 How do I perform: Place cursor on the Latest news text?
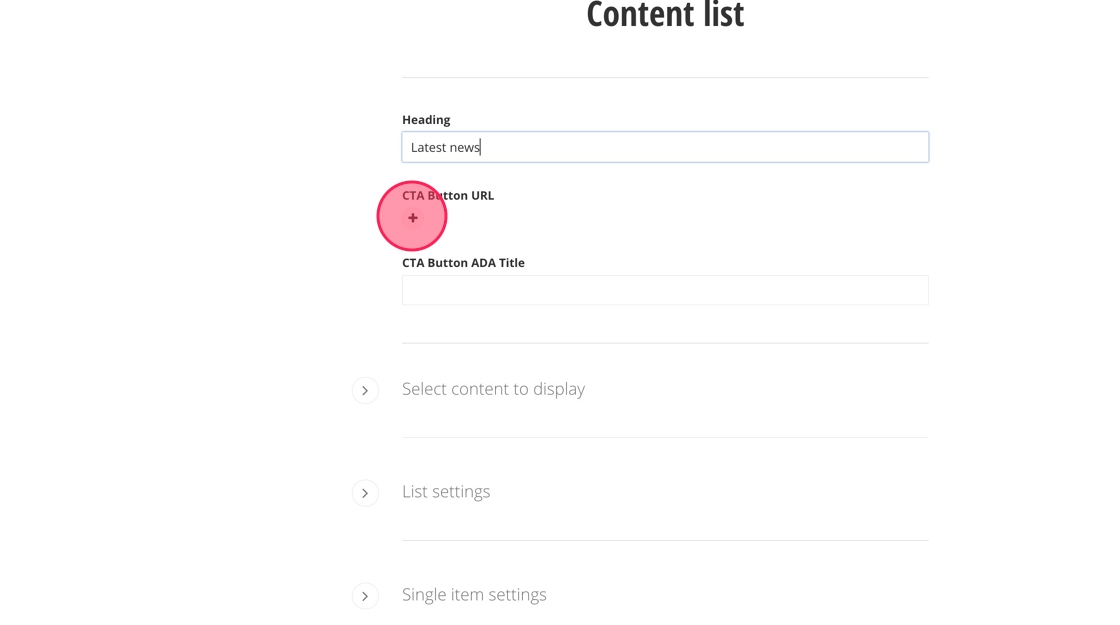[445, 148]
